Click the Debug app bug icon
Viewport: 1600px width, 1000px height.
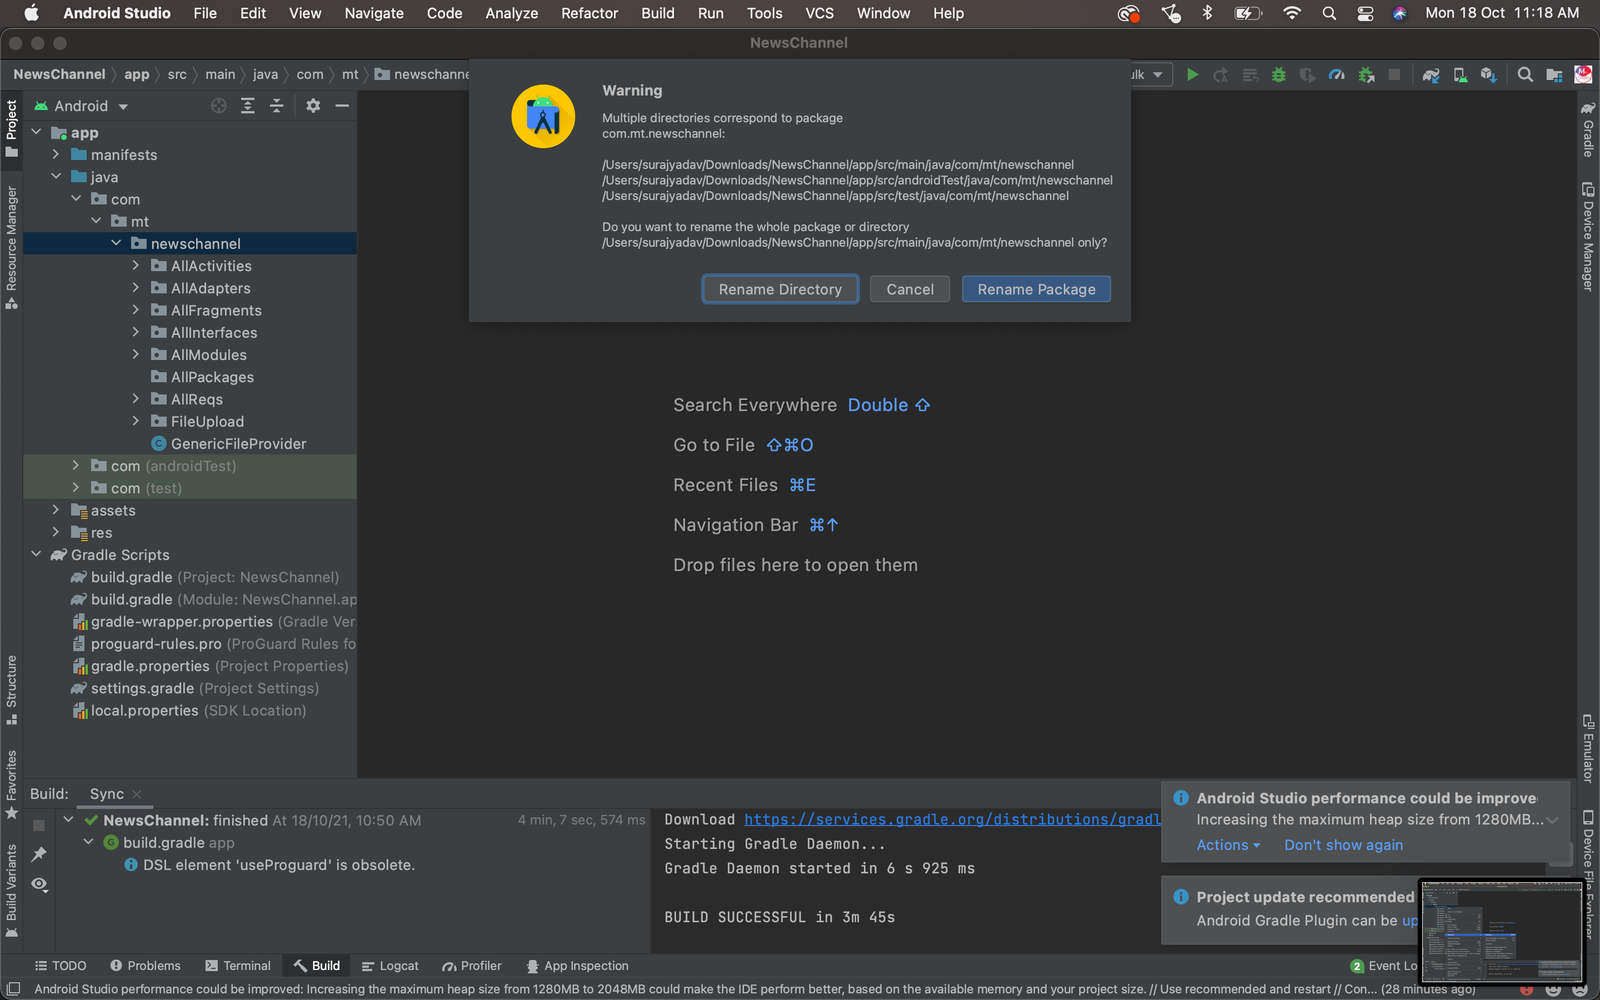1278,75
